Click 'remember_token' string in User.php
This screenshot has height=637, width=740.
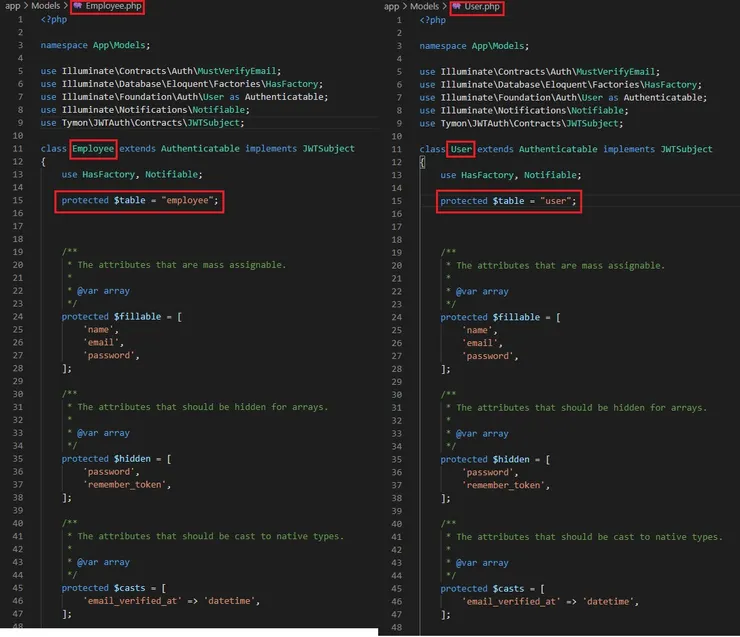(x=504, y=486)
